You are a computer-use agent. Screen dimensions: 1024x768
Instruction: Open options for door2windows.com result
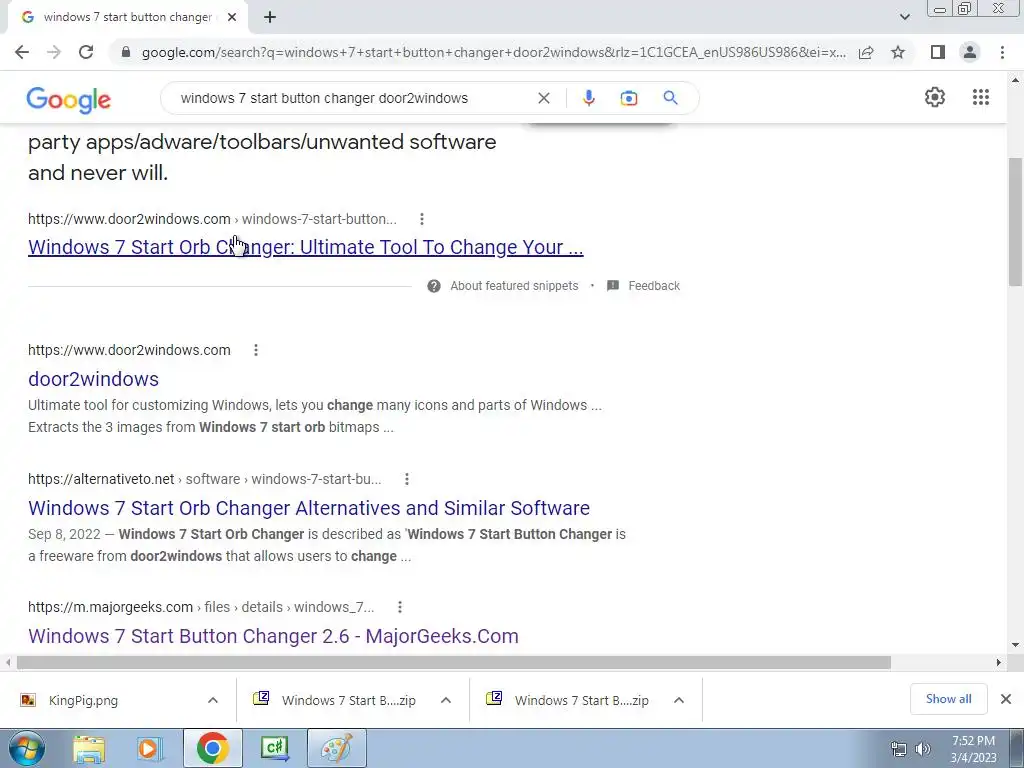click(256, 350)
